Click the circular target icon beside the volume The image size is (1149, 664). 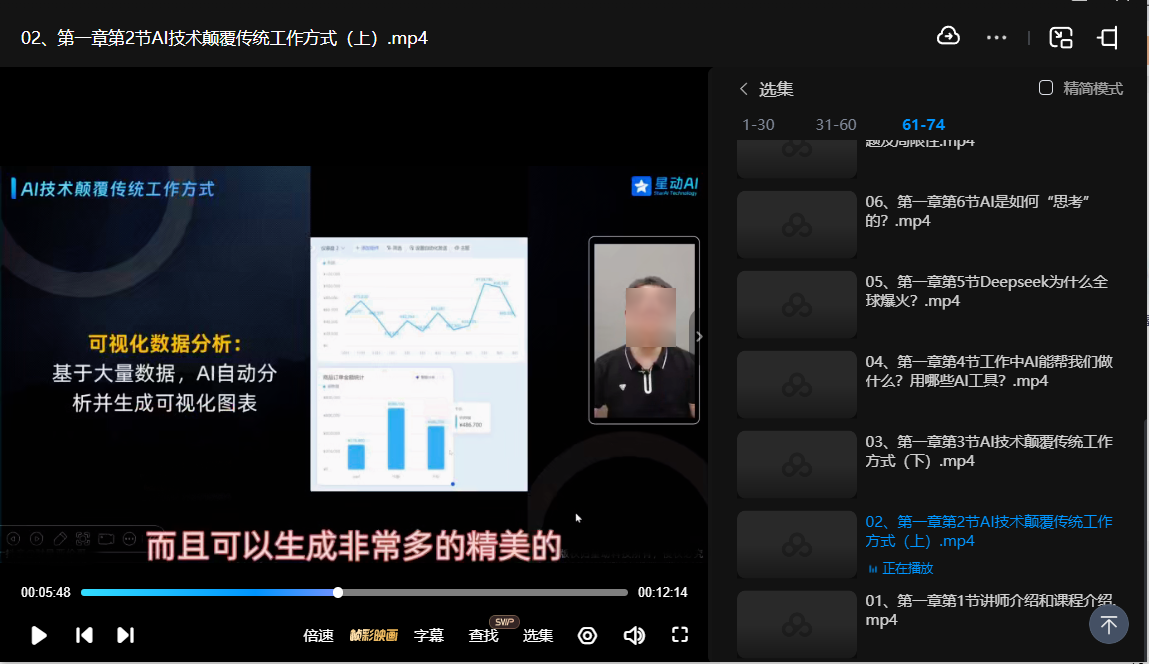(587, 635)
